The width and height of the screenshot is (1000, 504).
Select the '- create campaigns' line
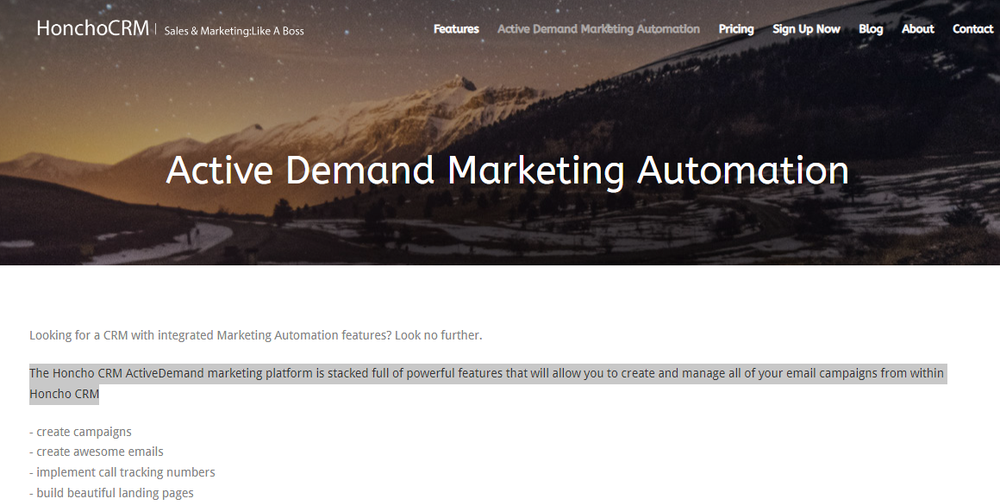pos(80,432)
